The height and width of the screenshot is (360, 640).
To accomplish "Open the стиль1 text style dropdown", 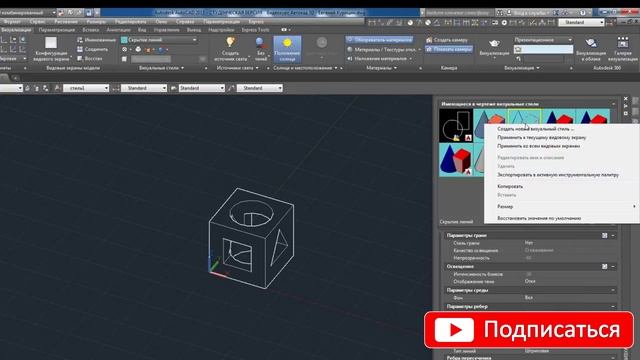I will [86, 88].
